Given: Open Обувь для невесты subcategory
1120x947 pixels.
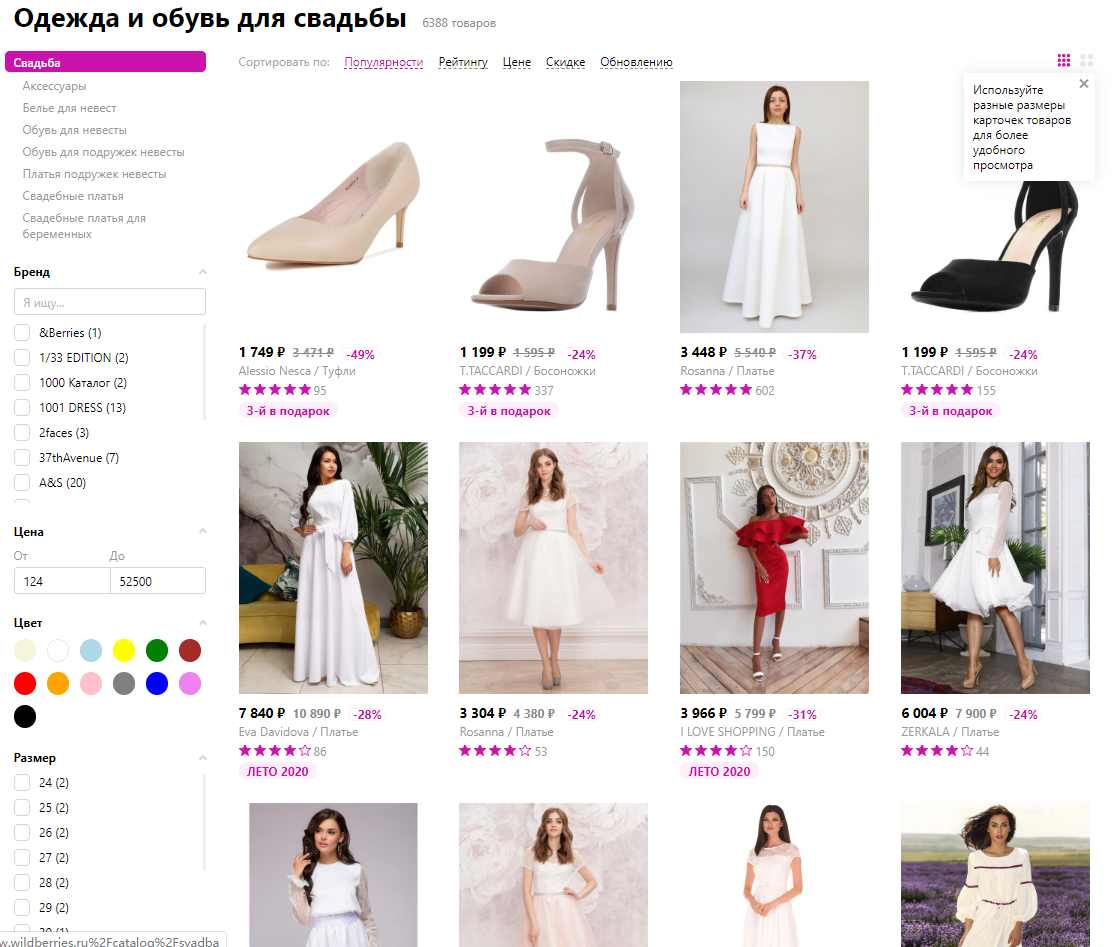Looking at the screenshot, I should (x=74, y=130).
